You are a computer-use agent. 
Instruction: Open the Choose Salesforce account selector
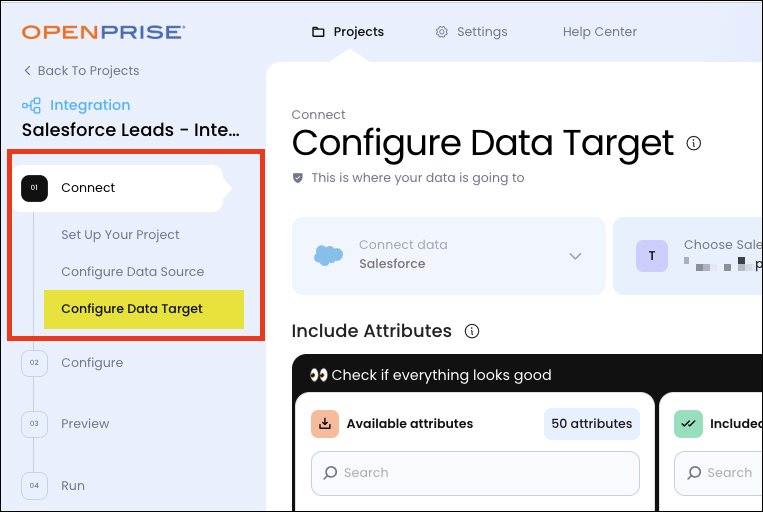point(688,256)
